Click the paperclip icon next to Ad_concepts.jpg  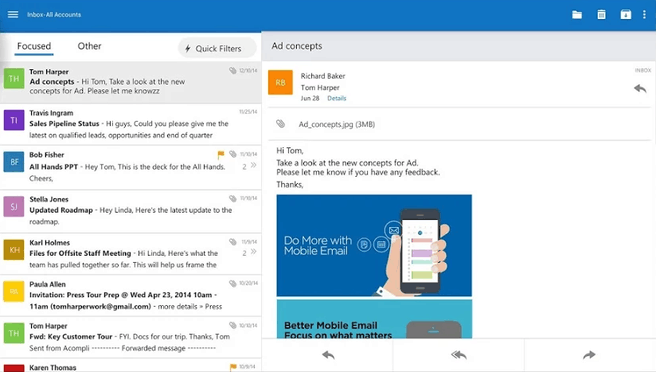280,124
